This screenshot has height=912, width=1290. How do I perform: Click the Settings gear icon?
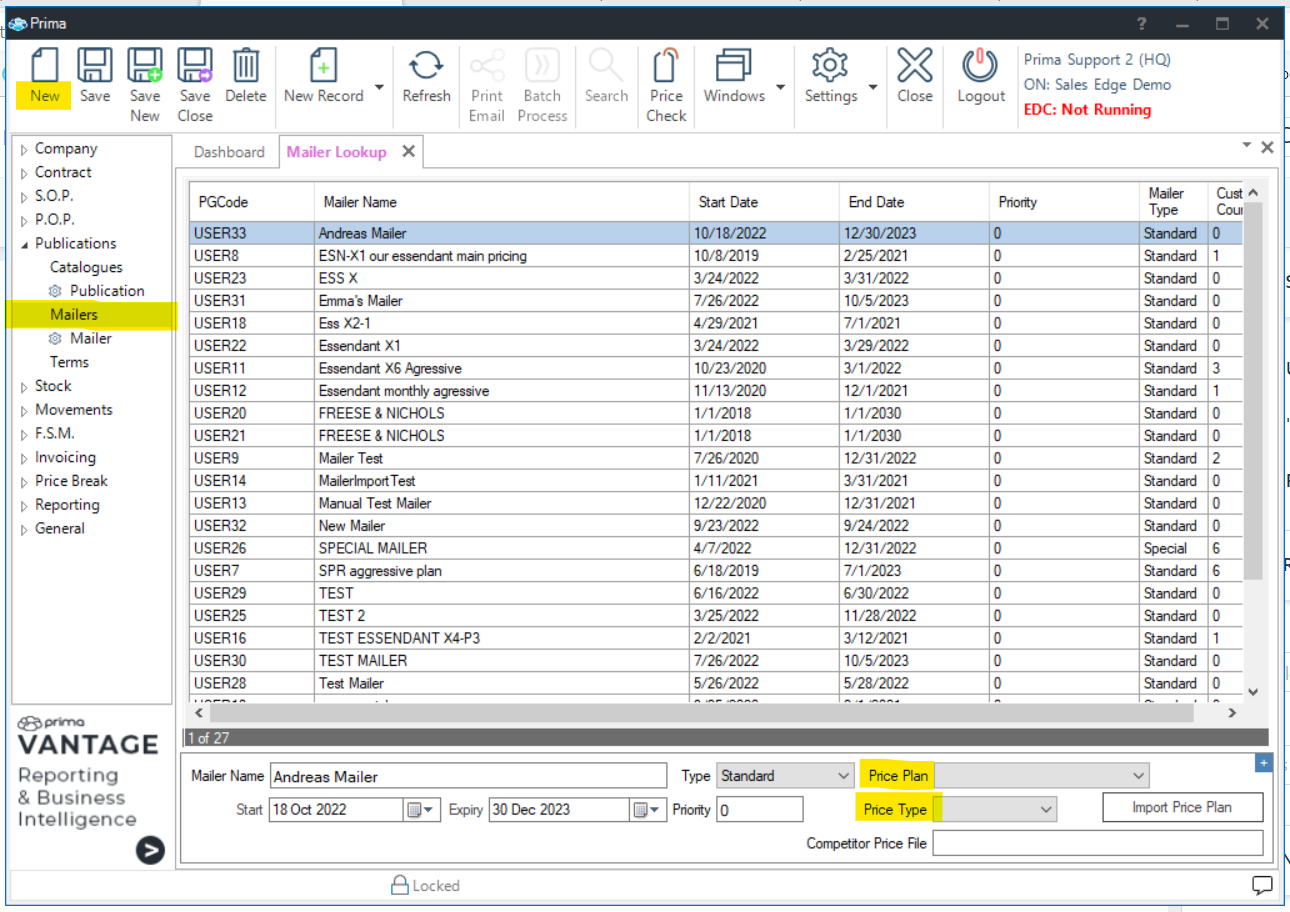830,66
